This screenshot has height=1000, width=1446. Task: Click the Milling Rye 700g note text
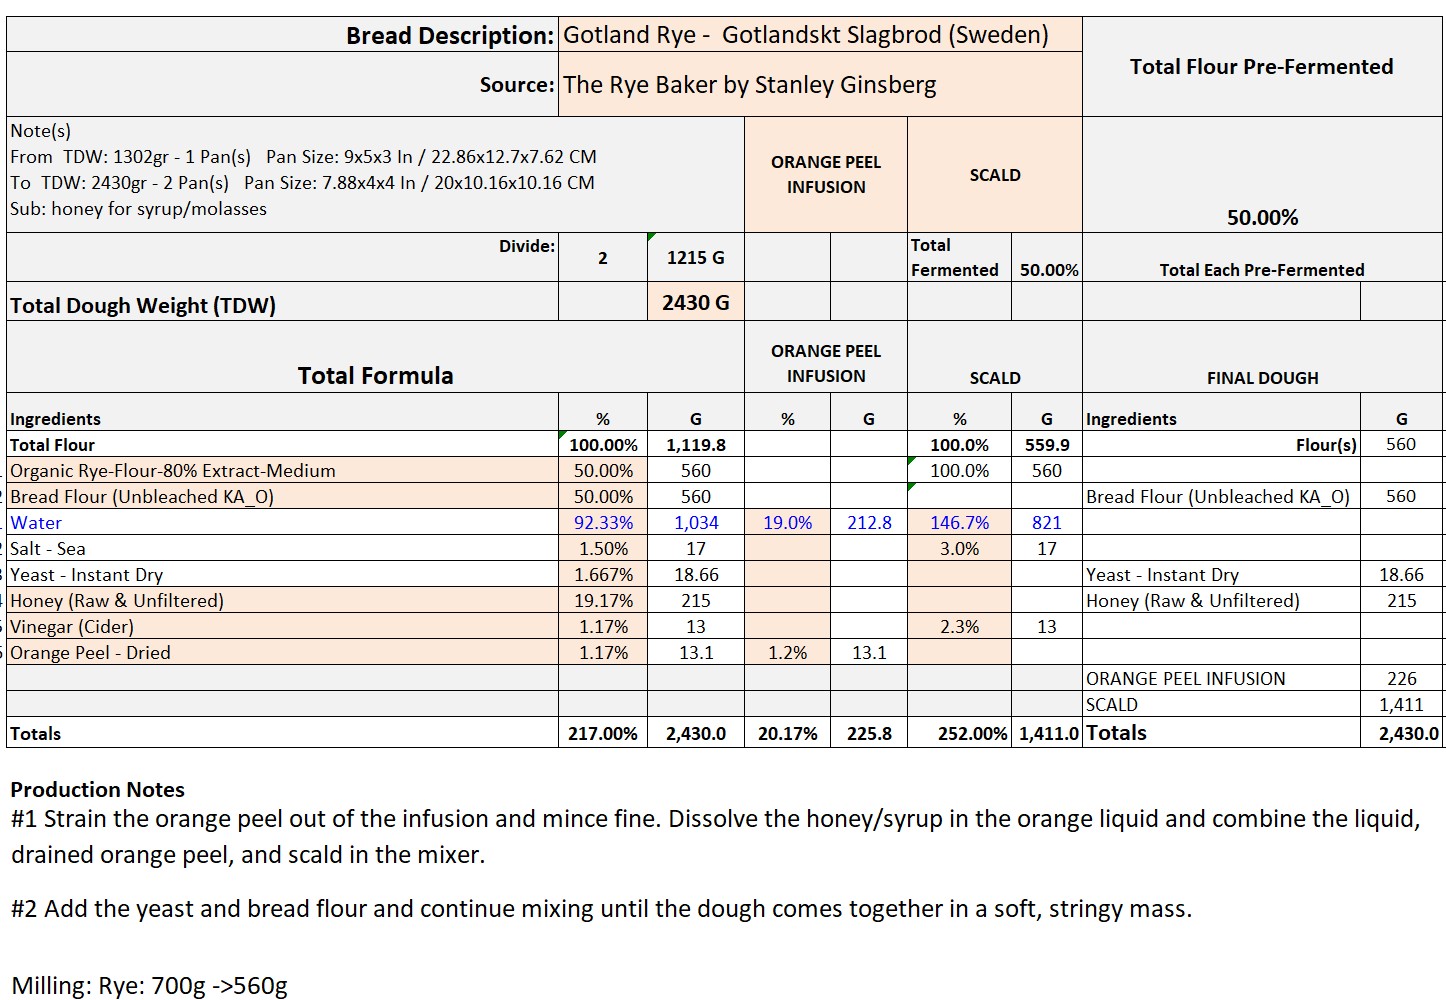[x=150, y=986]
